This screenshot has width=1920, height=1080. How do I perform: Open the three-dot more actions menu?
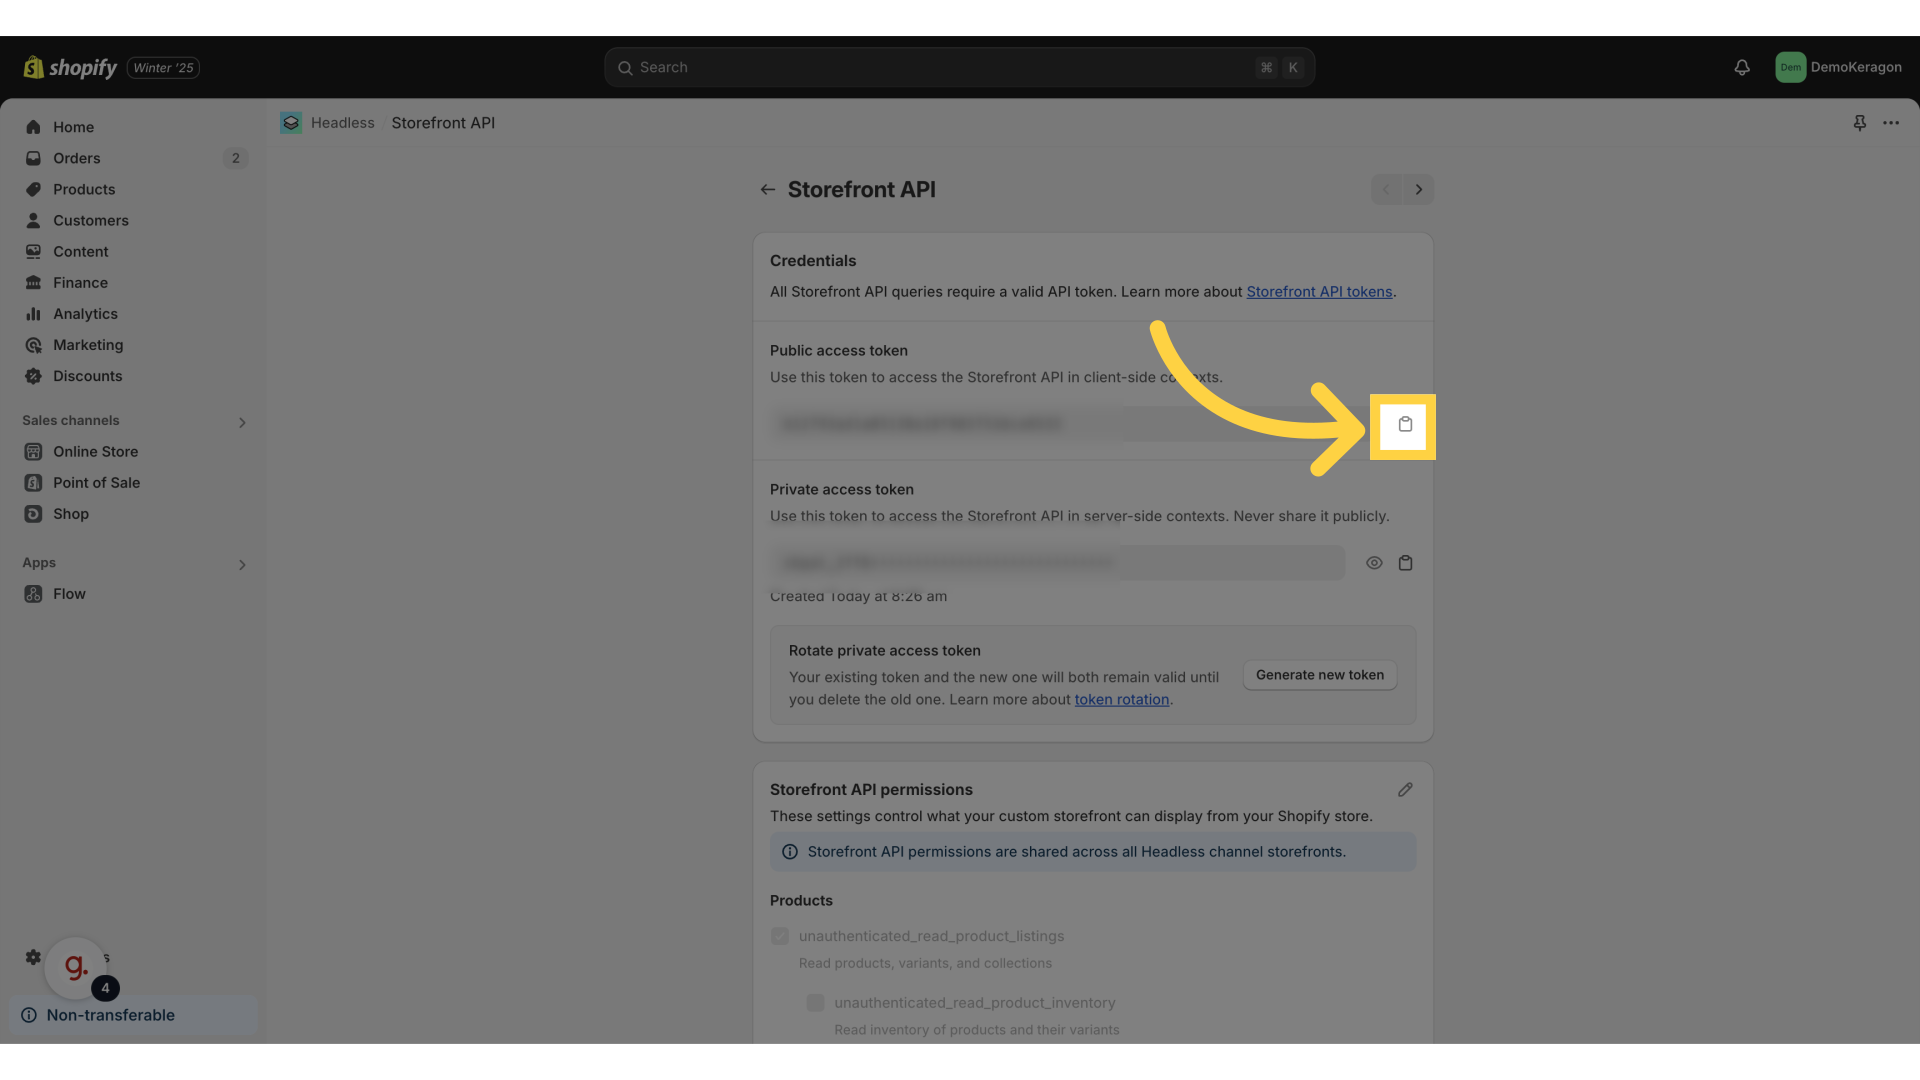coord(1891,123)
